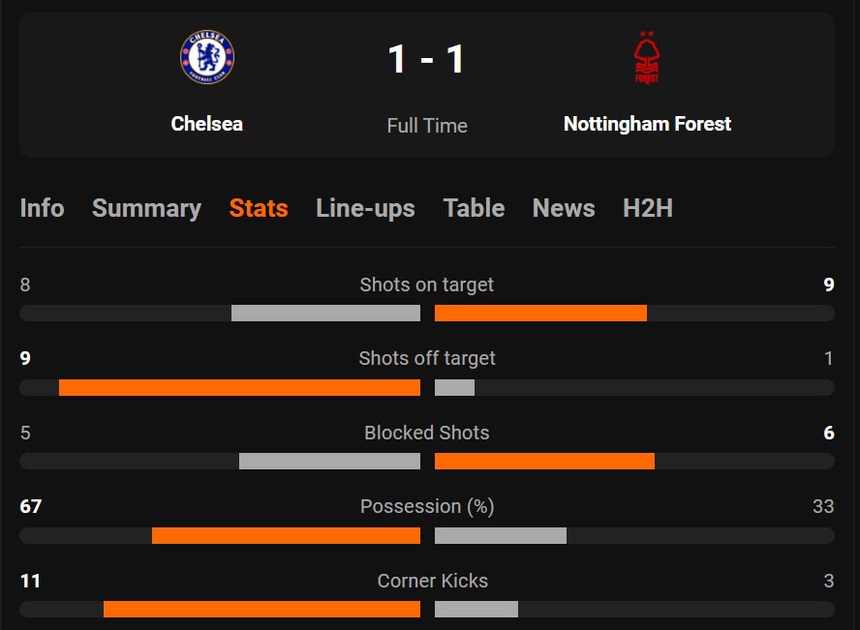Click the 1 - 1 scoreline
Viewport: 860px width, 630px height.
click(x=427, y=58)
